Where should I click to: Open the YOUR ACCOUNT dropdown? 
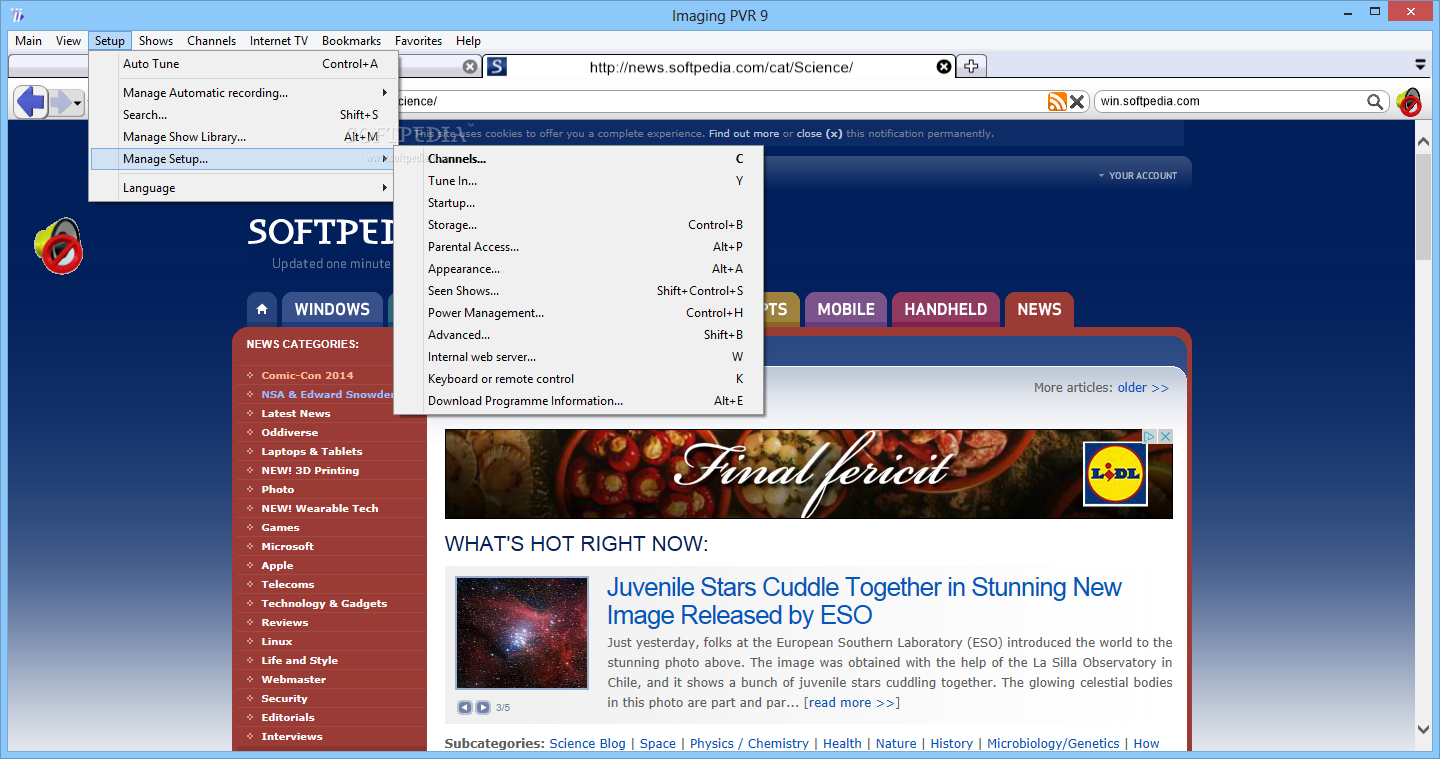pos(1138,176)
